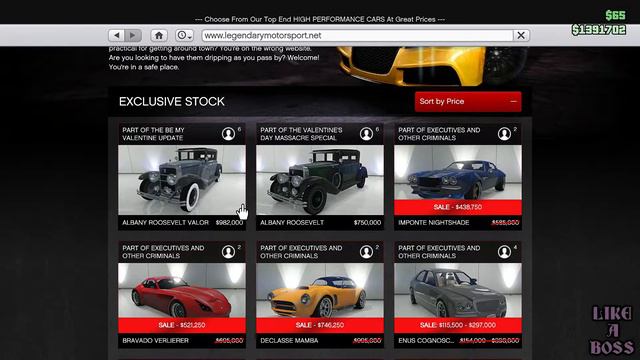The width and height of the screenshot is (640, 360).
Task: Click the SALE - $438,750 banner
Action: click(x=458, y=207)
